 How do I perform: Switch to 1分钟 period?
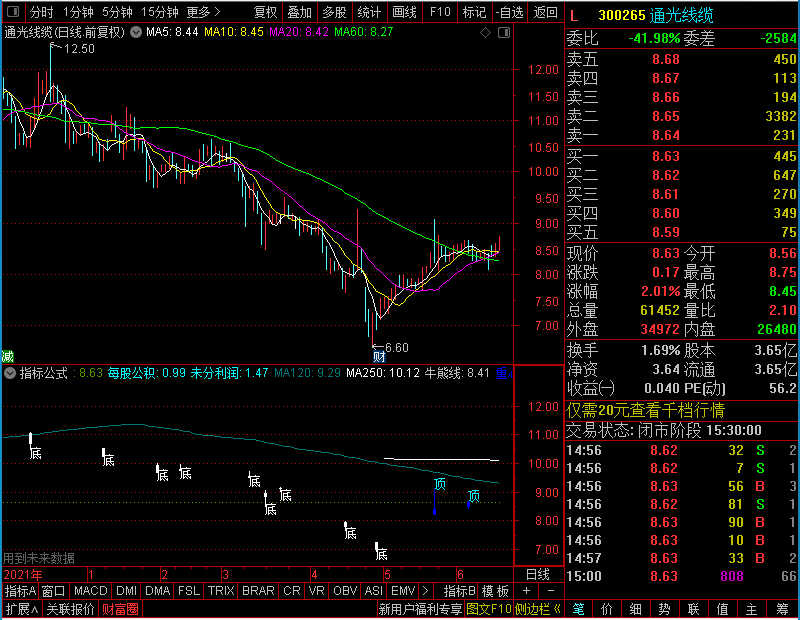[x=78, y=12]
